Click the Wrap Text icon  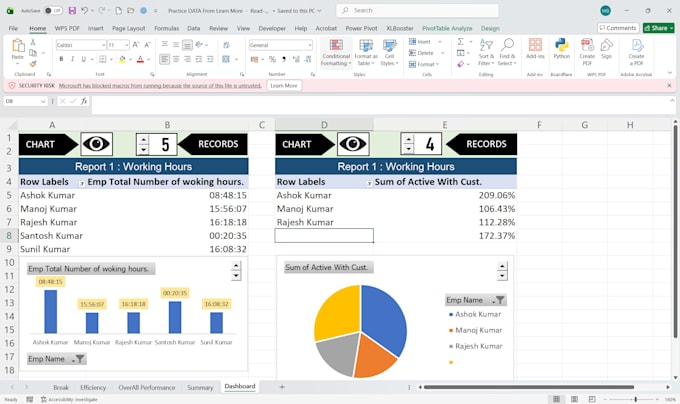pos(226,45)
